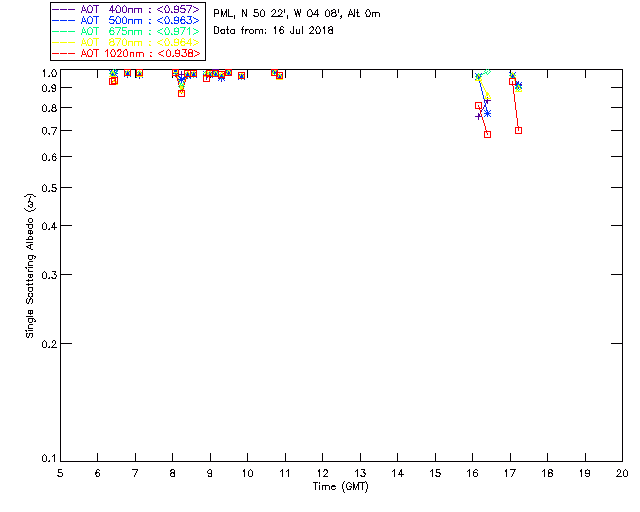The width and height of the screenshot is (640, 512).
Task: Click the y-axis tick label 0.6
Action: [x=49, y=157]
